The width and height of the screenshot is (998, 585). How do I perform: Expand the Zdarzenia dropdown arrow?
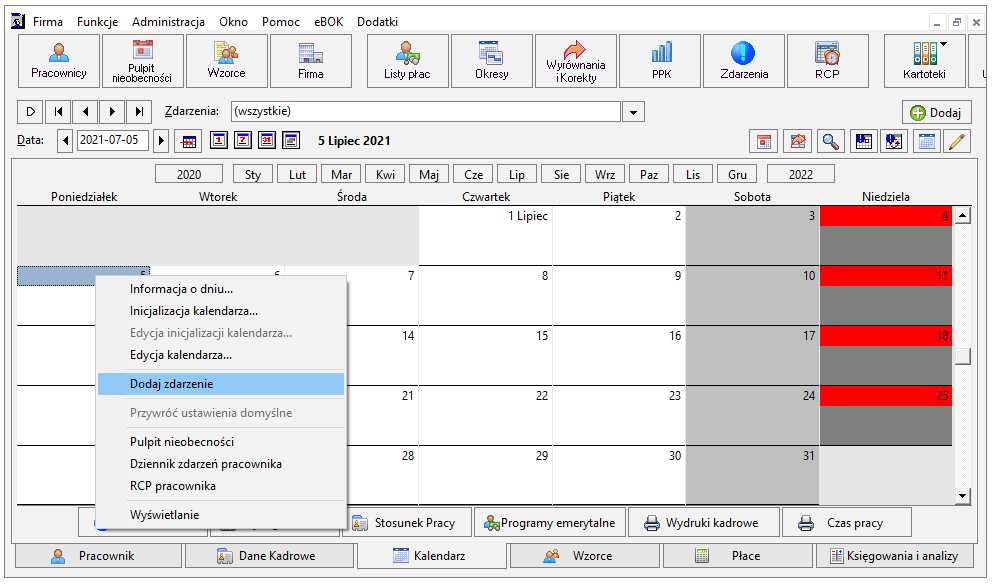[633, 112]
